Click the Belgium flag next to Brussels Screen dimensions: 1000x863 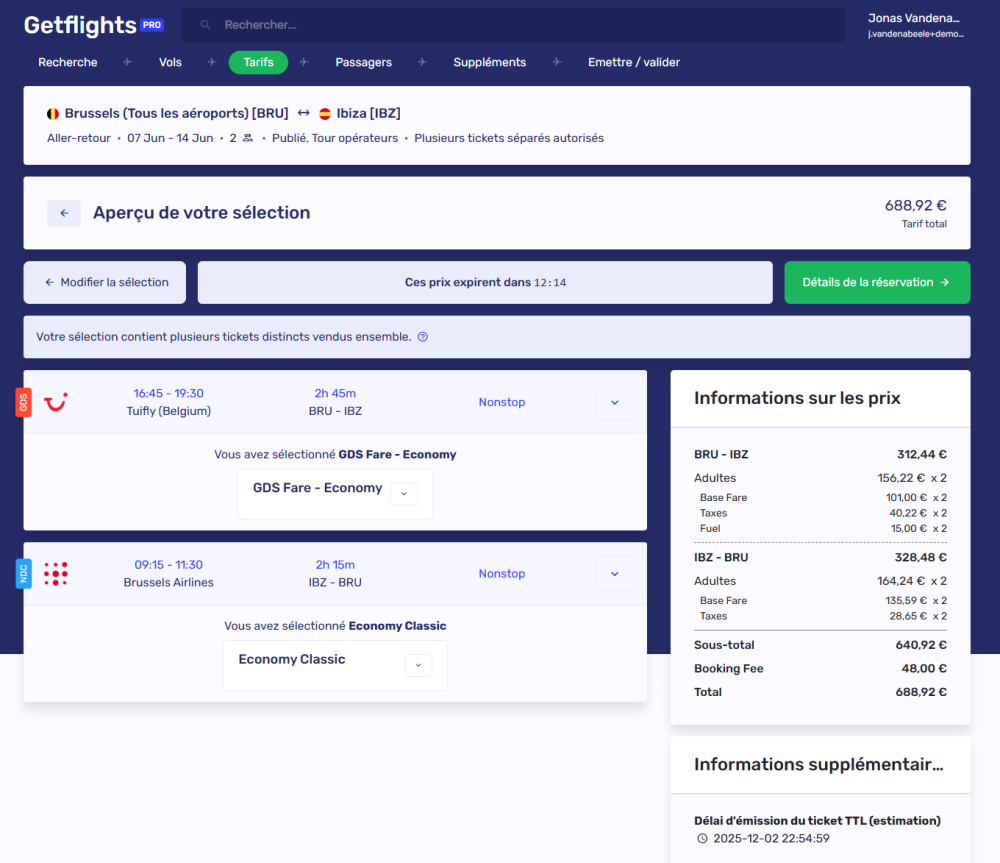click(x=52, y=112)
